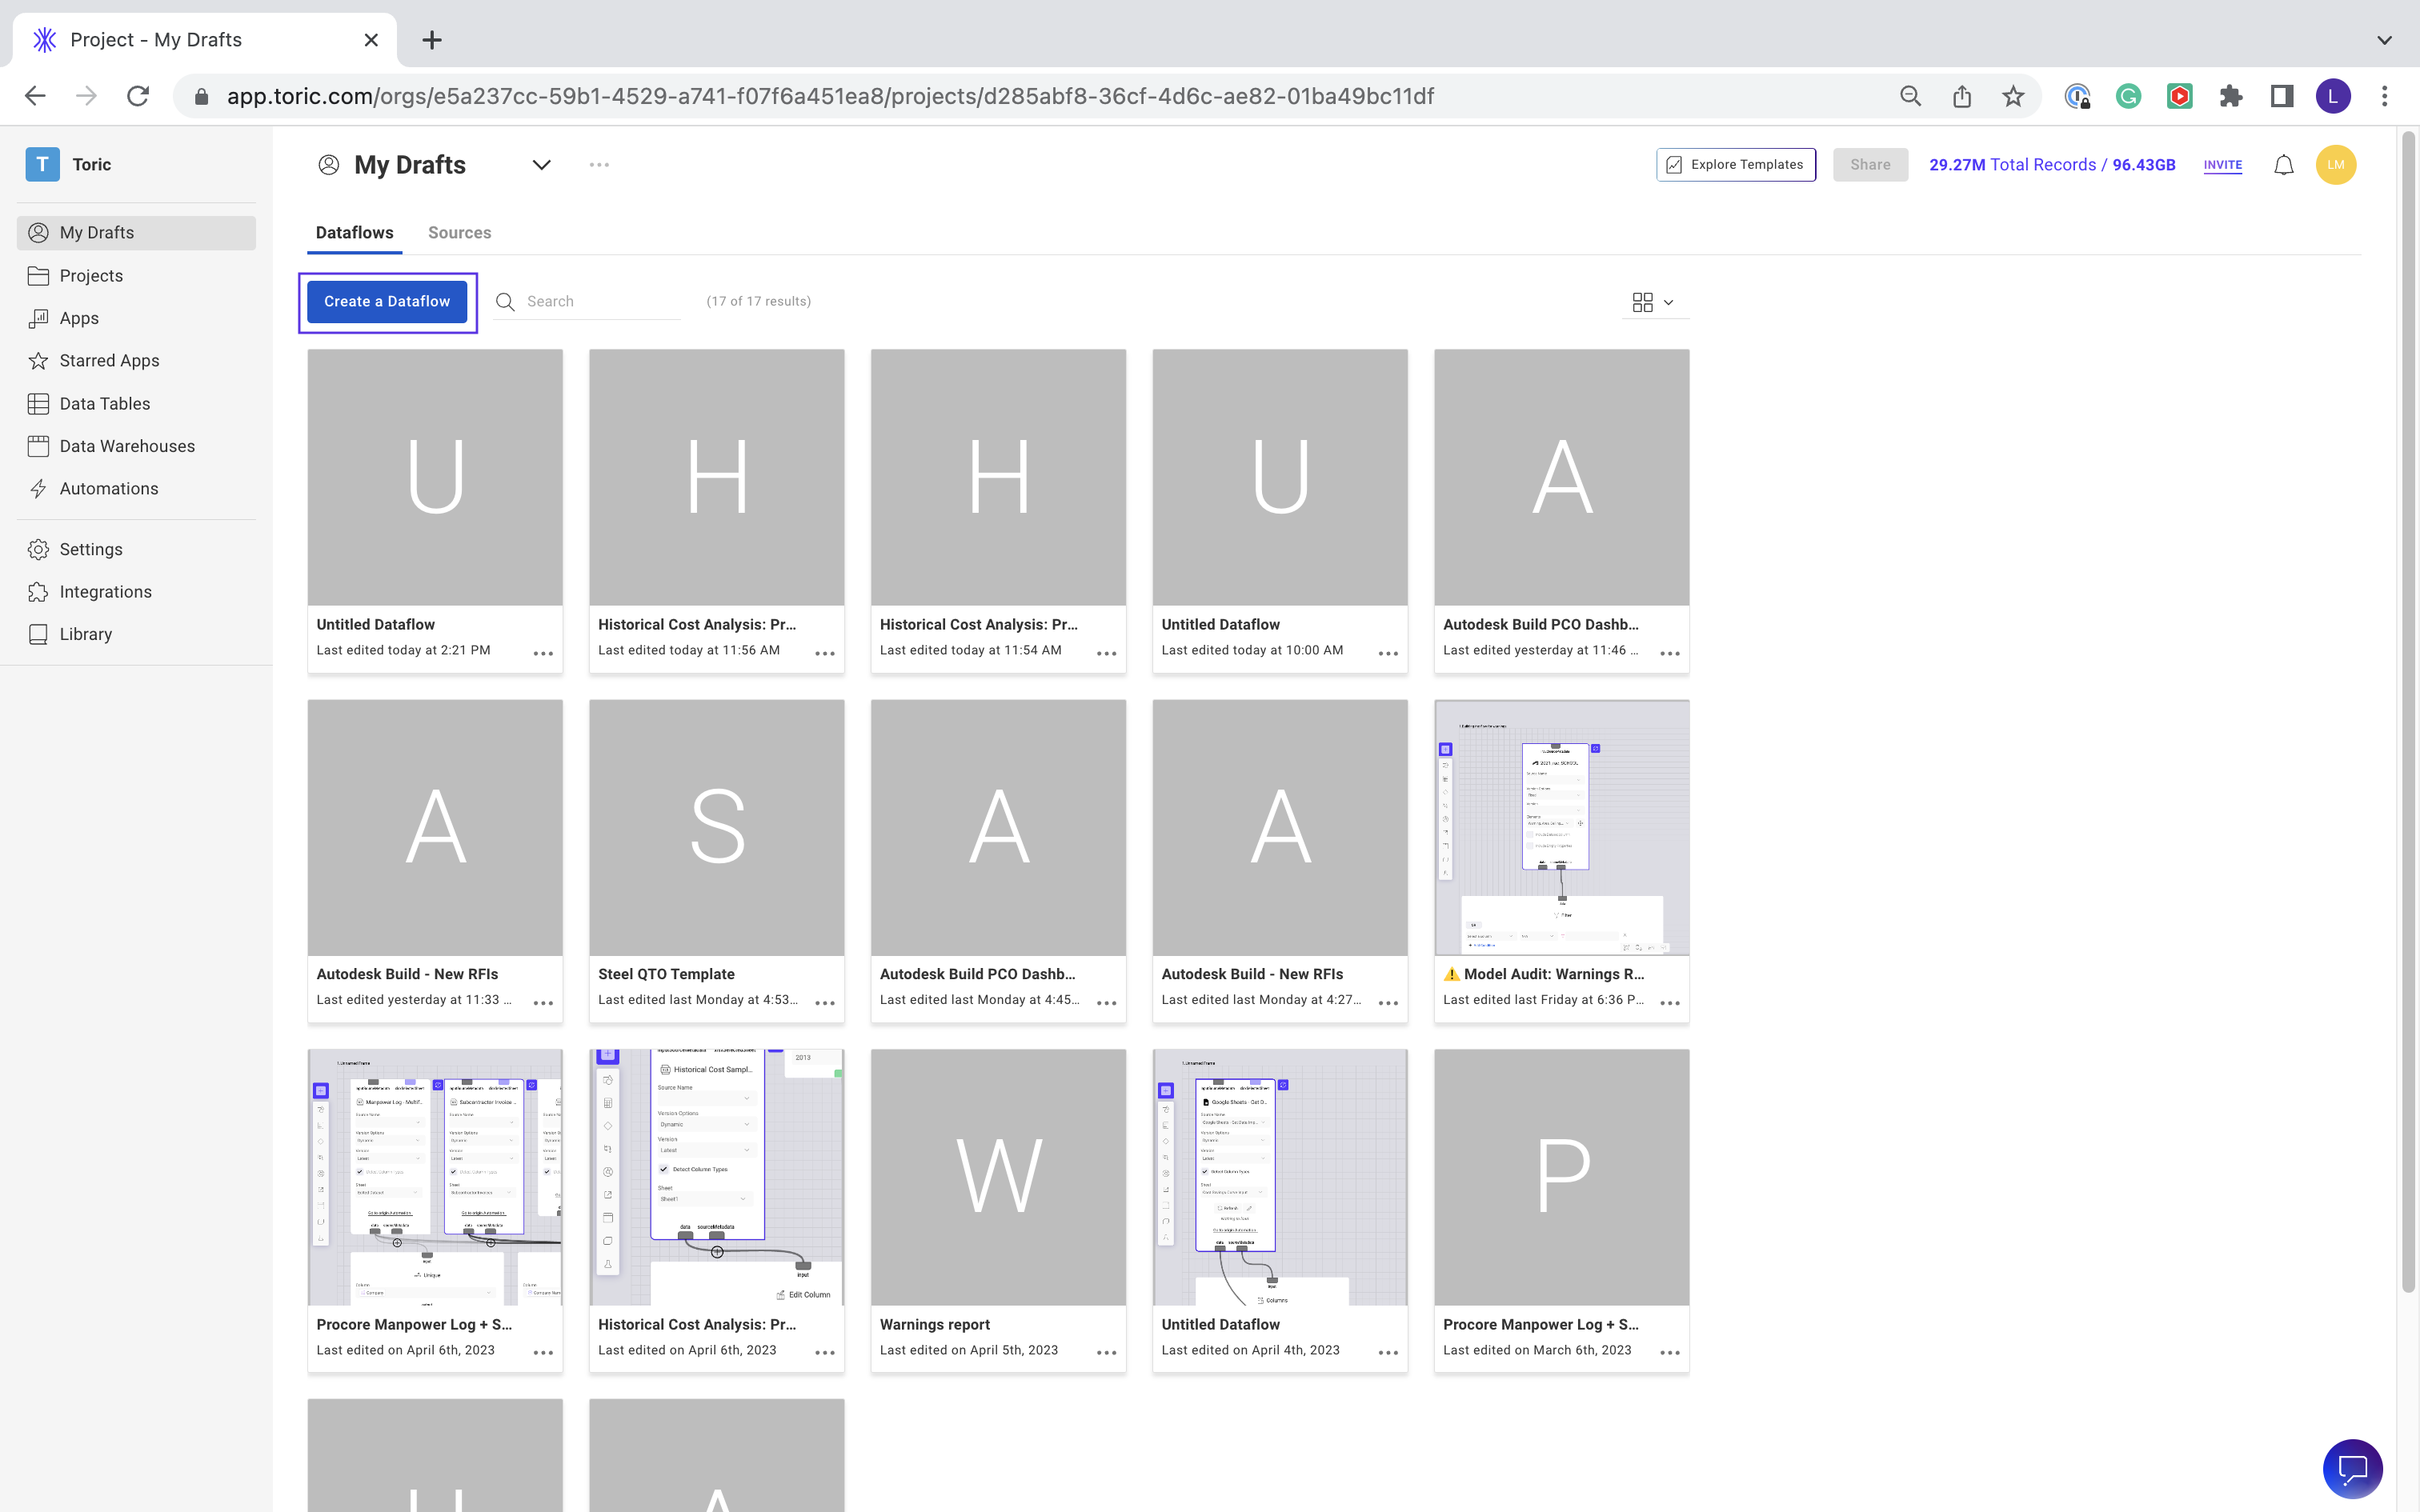Open the LM user avatar menu

(2336, 165)
